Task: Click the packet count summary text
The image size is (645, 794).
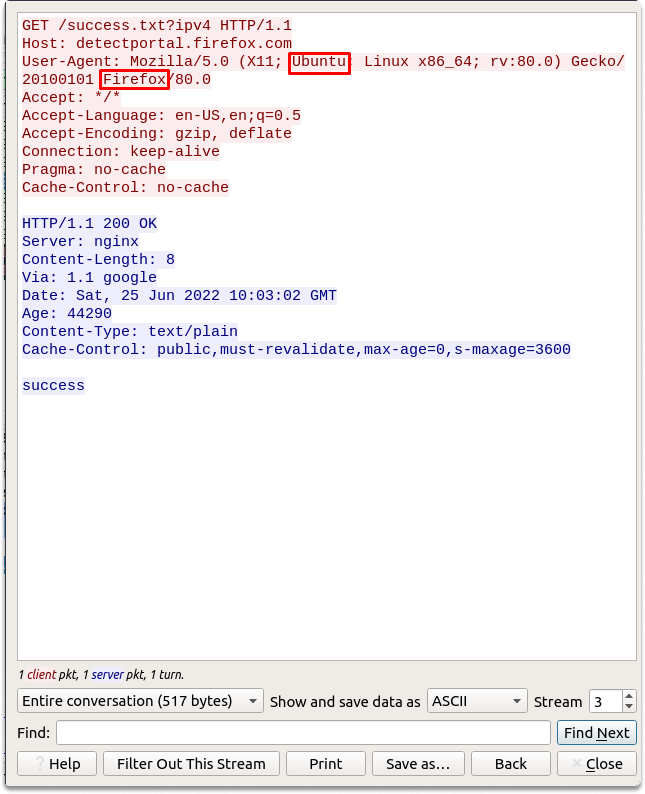Action: coord(101,674)
